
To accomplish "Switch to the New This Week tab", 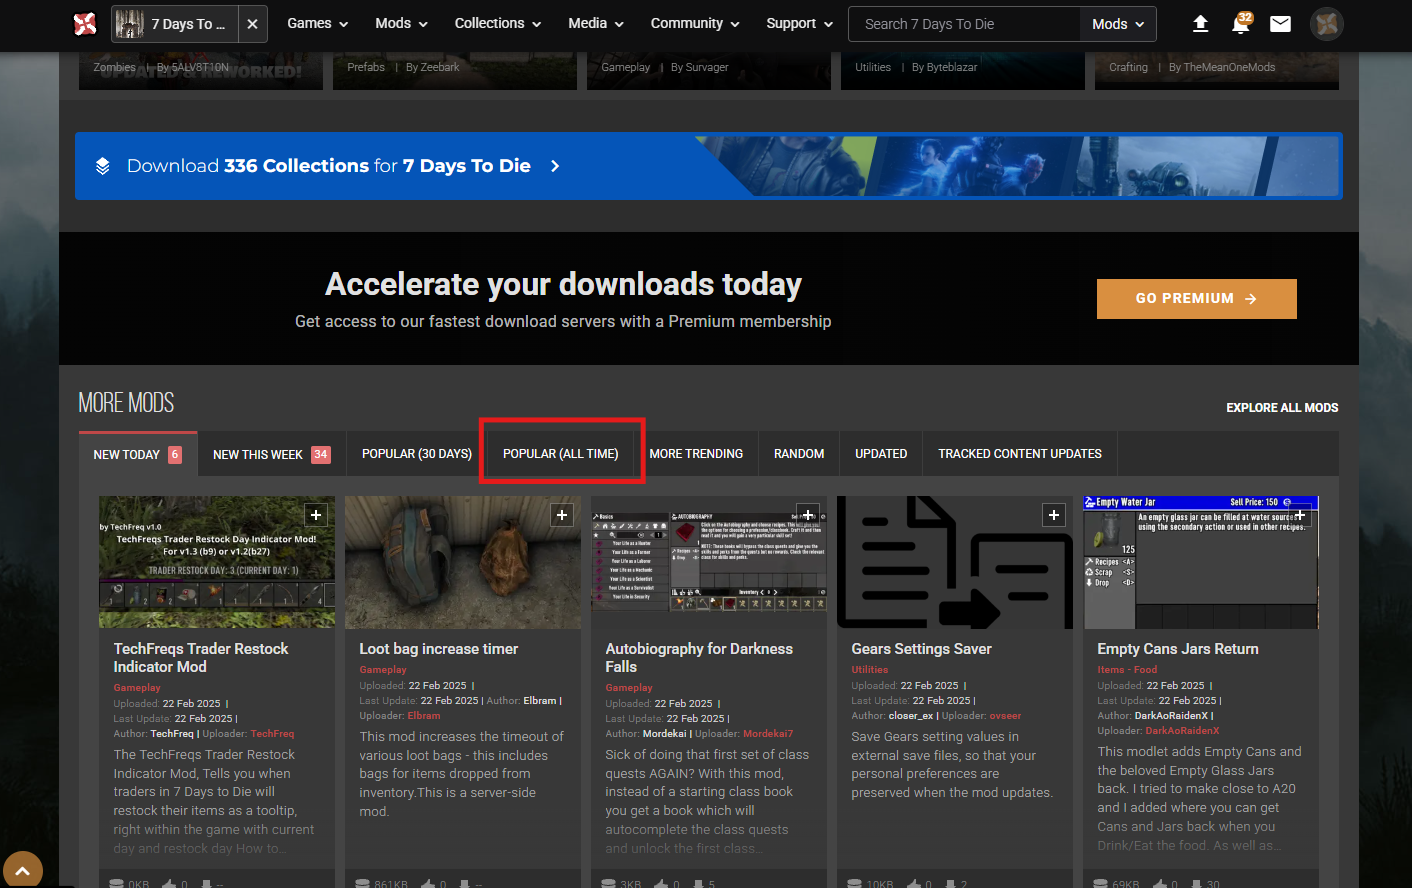I will 272,454.
